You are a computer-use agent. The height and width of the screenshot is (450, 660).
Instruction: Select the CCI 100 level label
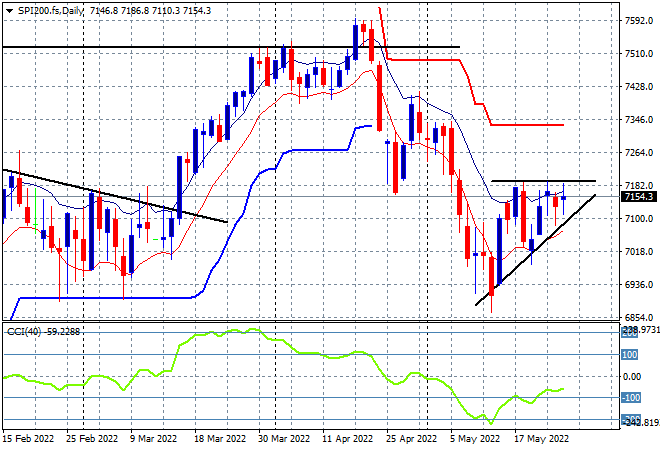(x=630, y=354)
